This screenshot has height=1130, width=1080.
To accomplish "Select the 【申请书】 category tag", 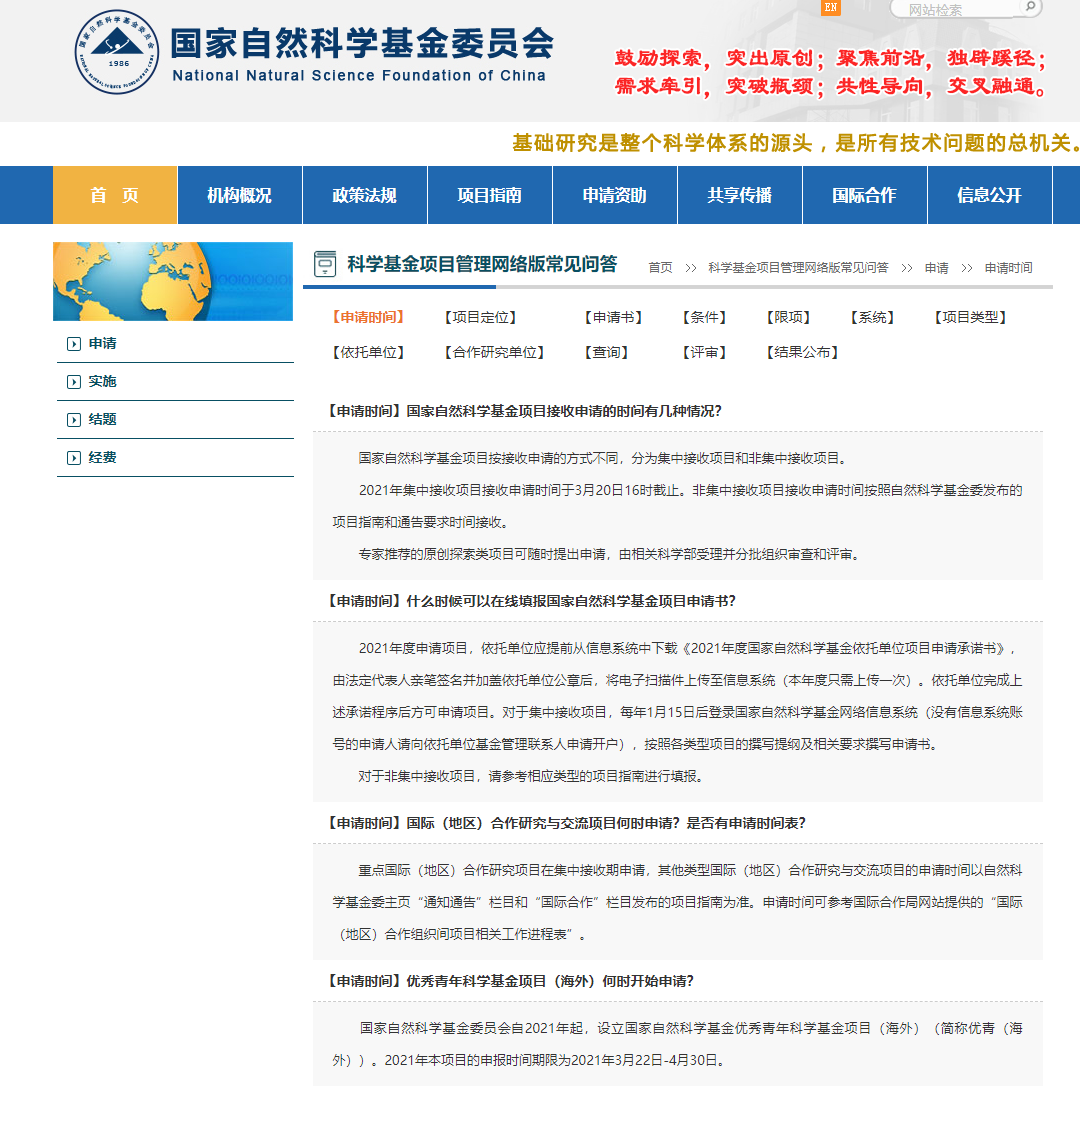I will (613, 317).
